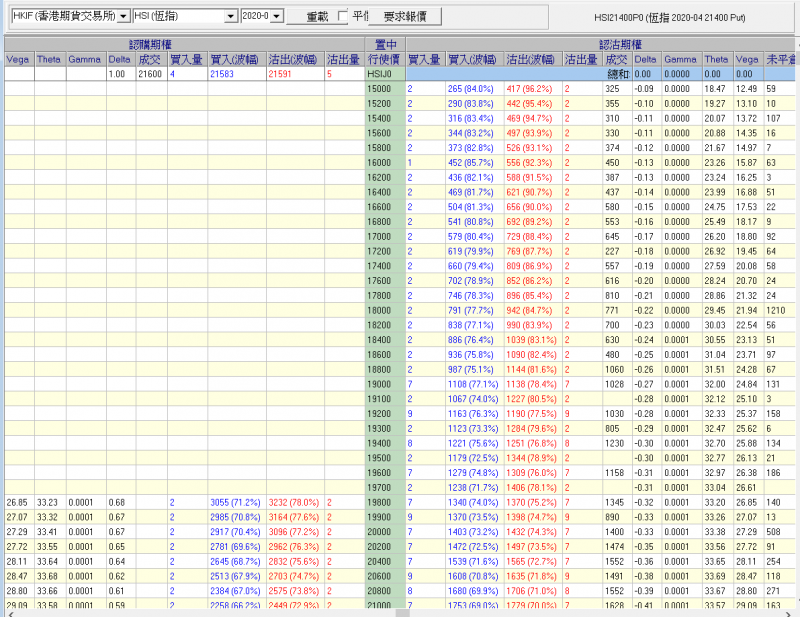Click the 行使價 strike price column header
This screenshot has width=800, height=617.
(385, 60)
